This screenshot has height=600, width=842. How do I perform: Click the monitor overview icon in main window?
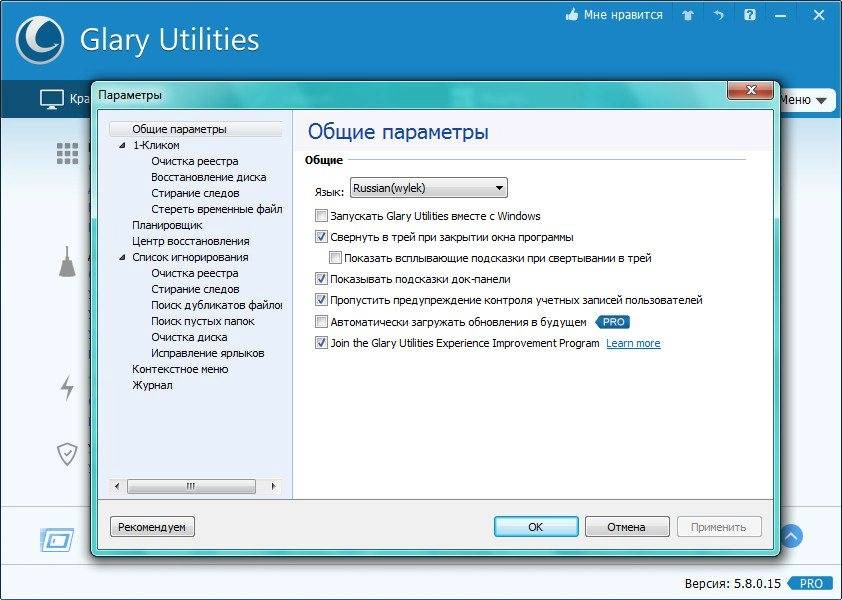click(x=52, y=99)
